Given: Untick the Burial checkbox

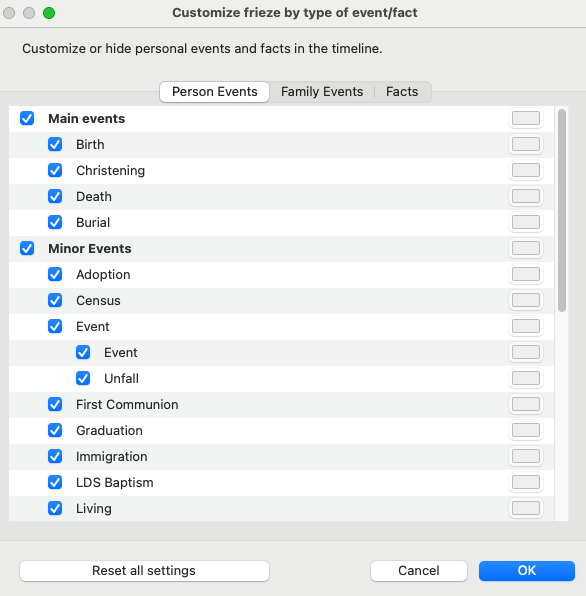Looking at the screenshot, I should (55, 222).
